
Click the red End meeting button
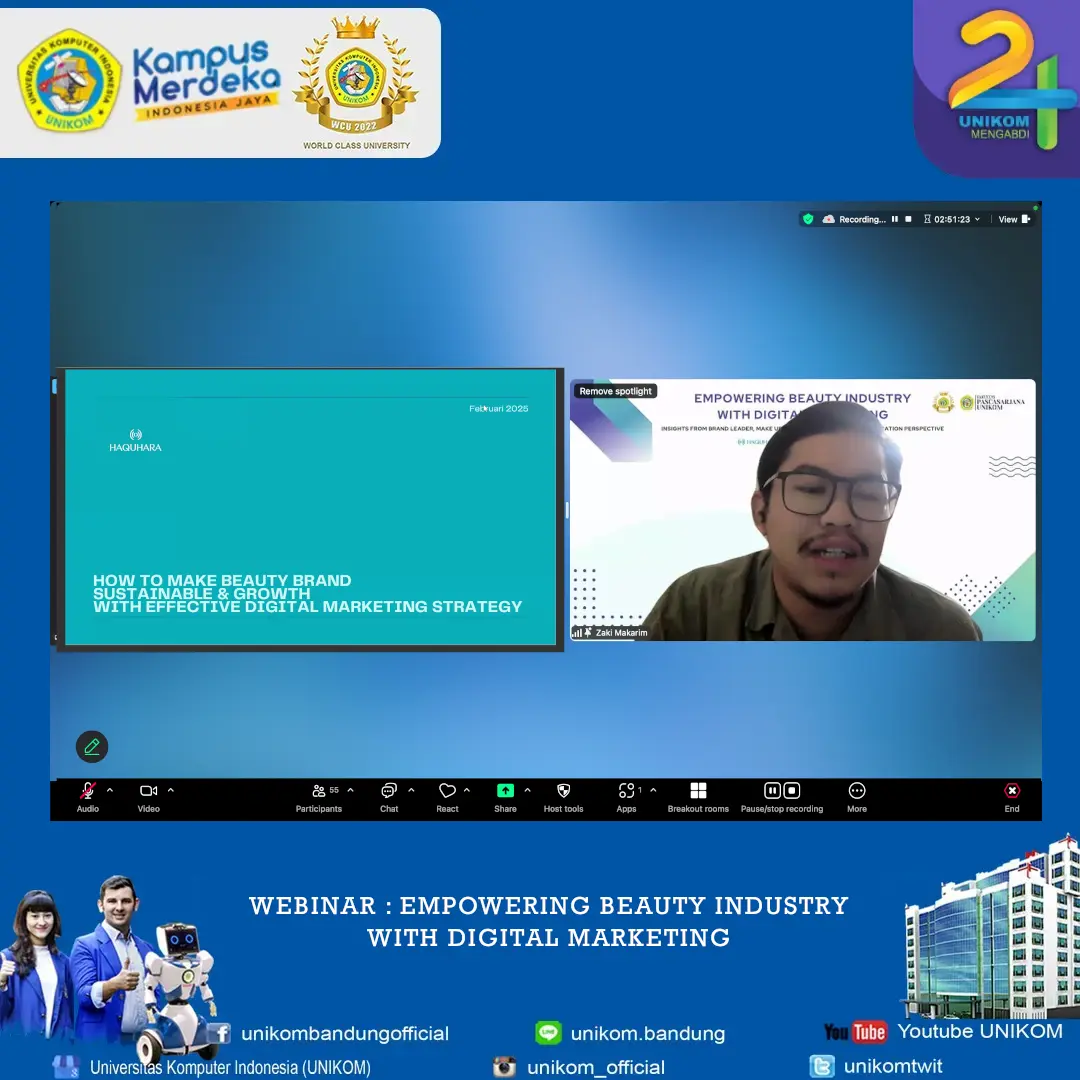click(x=1012, y=791)
